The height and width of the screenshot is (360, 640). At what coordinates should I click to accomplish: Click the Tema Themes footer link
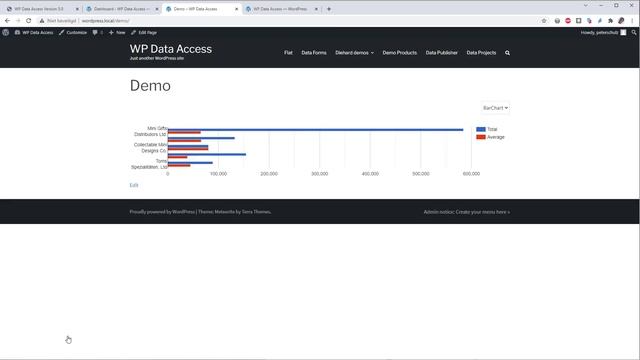tap(256, 212)
